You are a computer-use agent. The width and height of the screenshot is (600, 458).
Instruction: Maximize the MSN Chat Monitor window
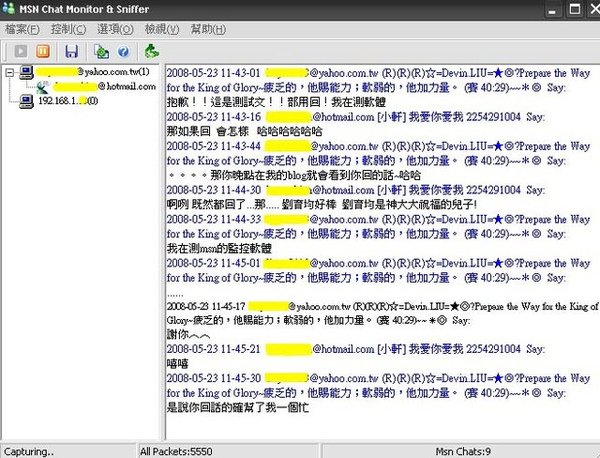tap(575, 9)
